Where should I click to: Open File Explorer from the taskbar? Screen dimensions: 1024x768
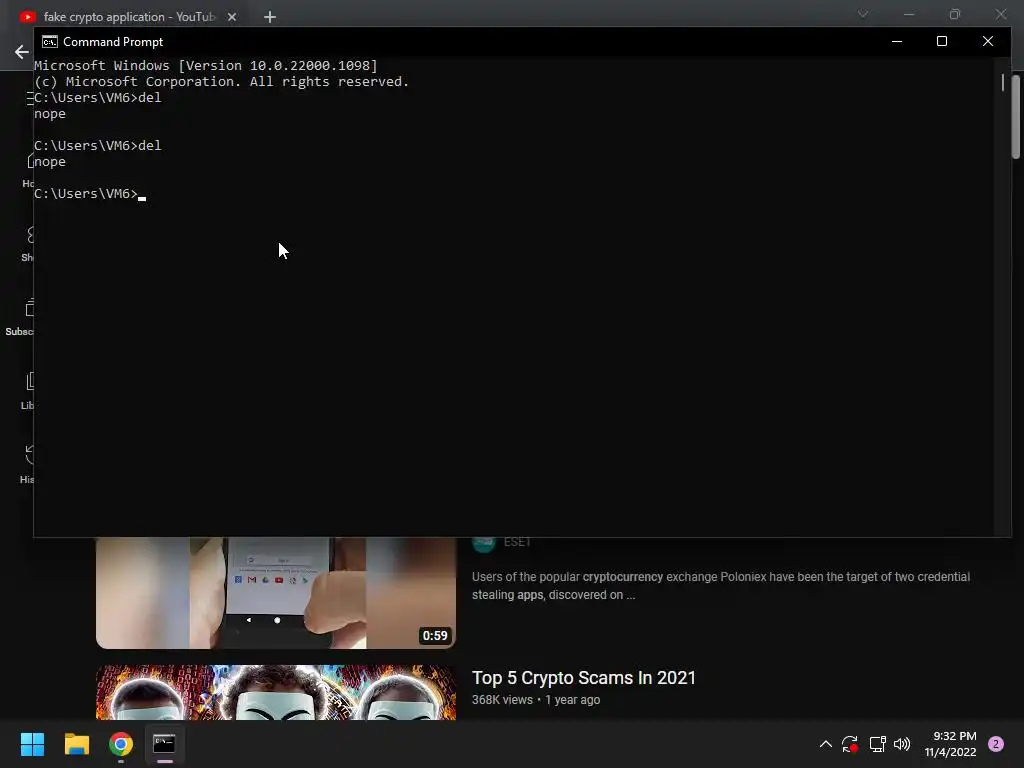pyautogui.click(x=76, y=744)
